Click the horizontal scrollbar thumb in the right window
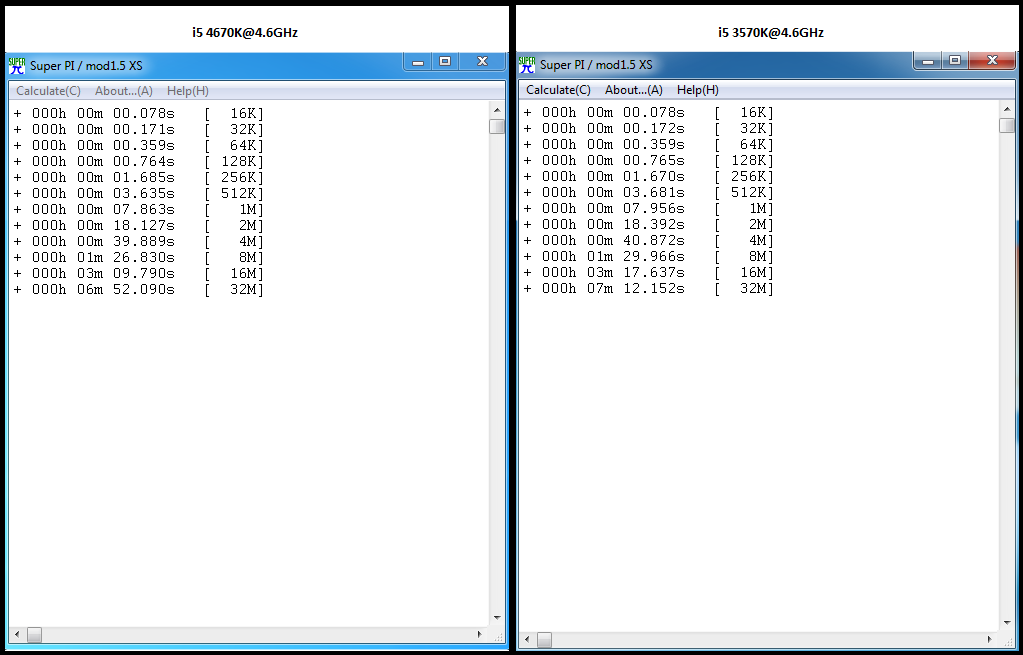 click(544, 639)
